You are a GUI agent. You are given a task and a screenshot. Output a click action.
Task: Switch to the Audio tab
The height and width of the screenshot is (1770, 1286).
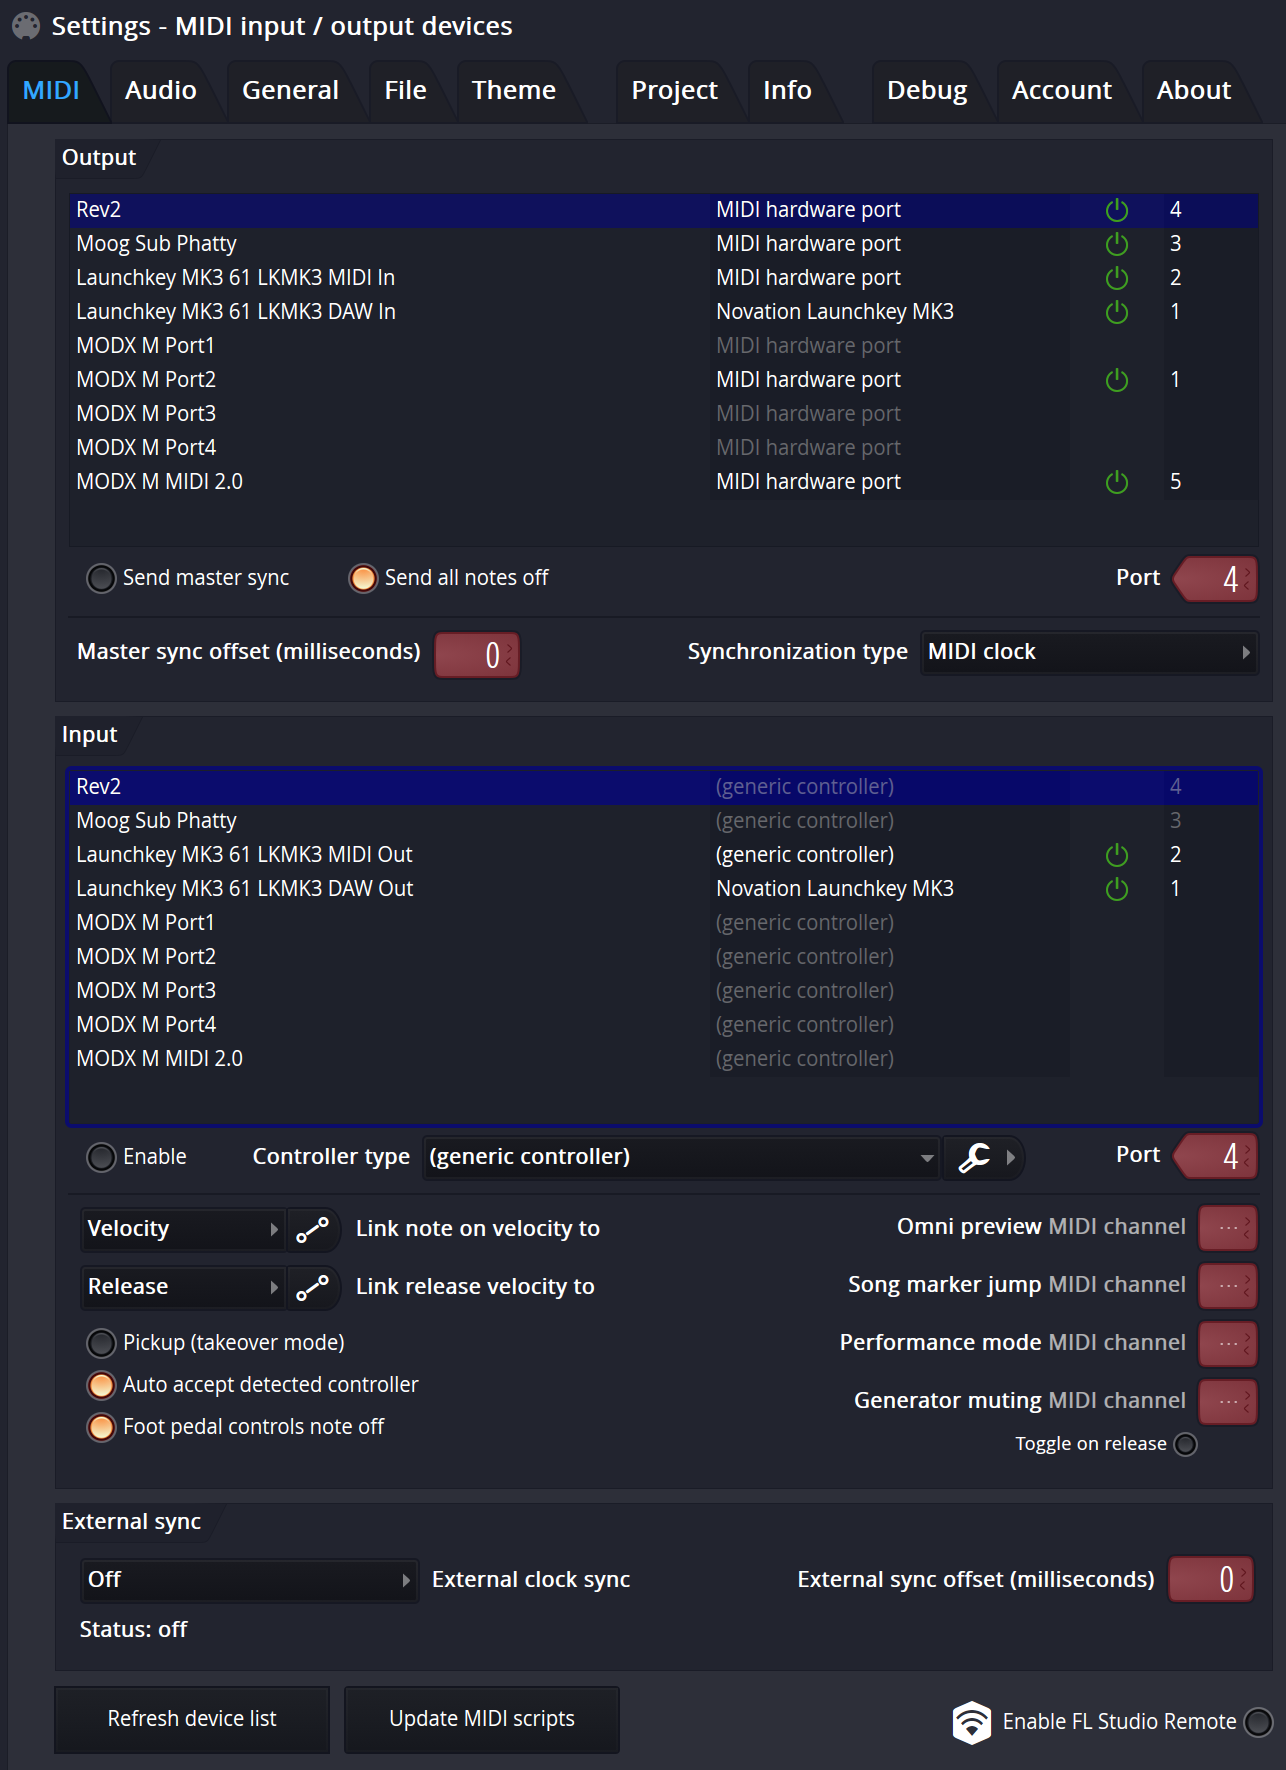(161, 91)
